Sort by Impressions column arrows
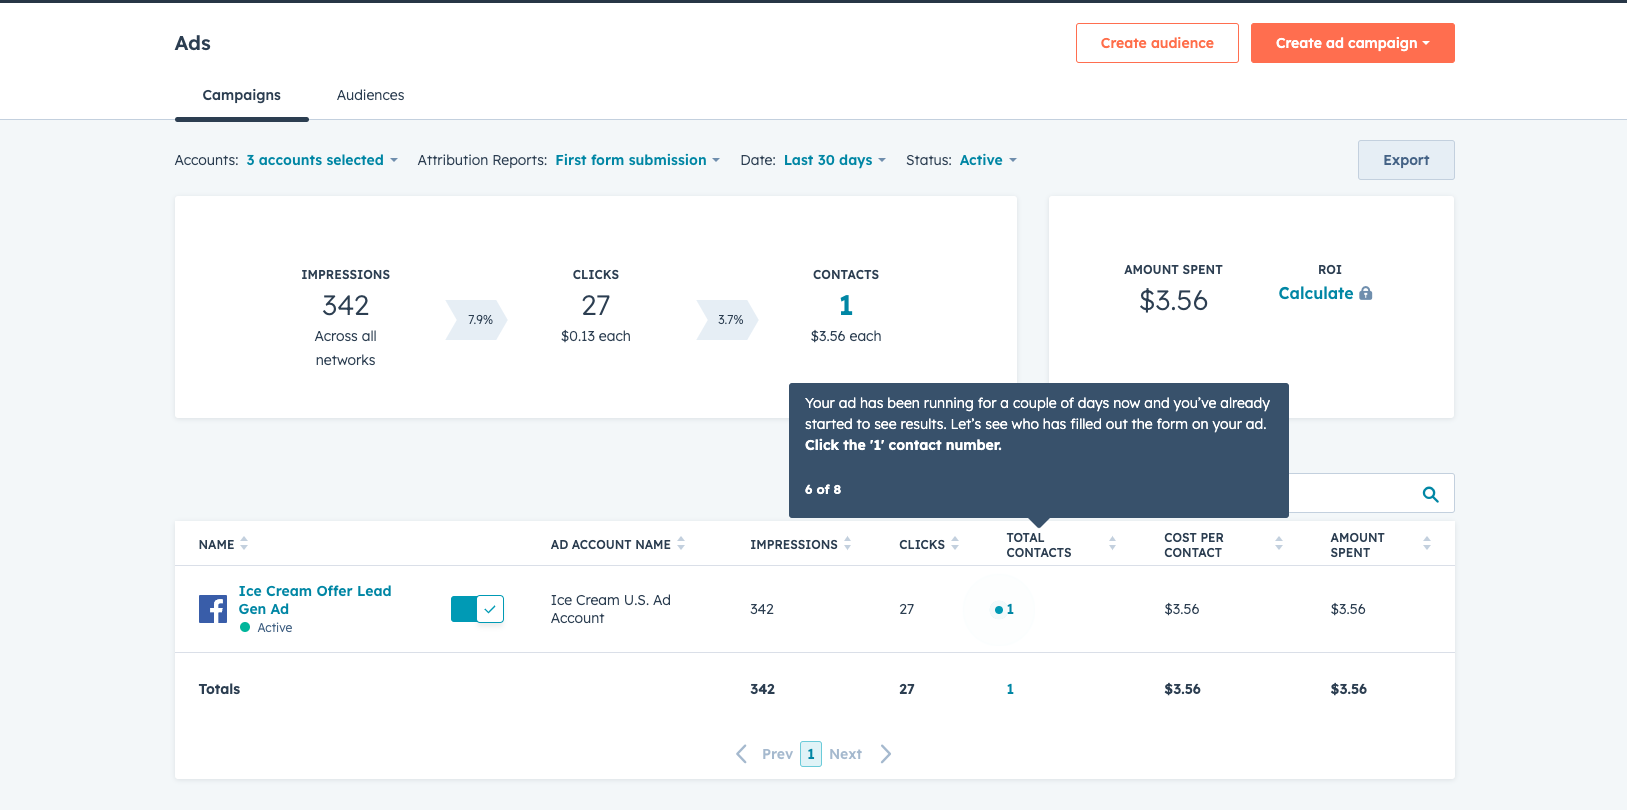Image resolution: width=1627 pixels, height=810 pixels. click(848, 544)
